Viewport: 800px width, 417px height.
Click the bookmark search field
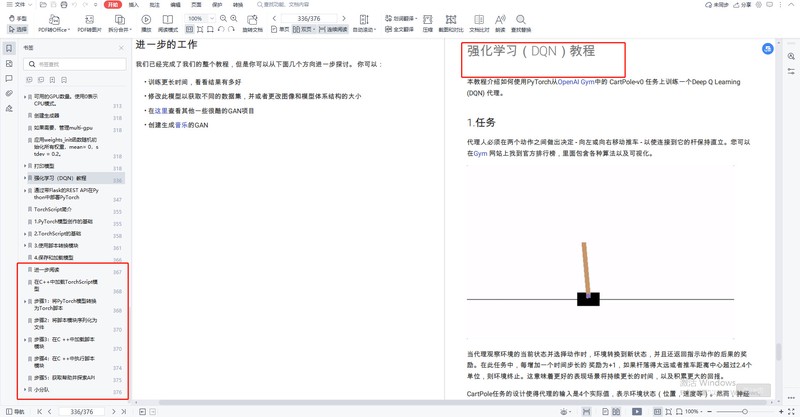click(74, 64)
